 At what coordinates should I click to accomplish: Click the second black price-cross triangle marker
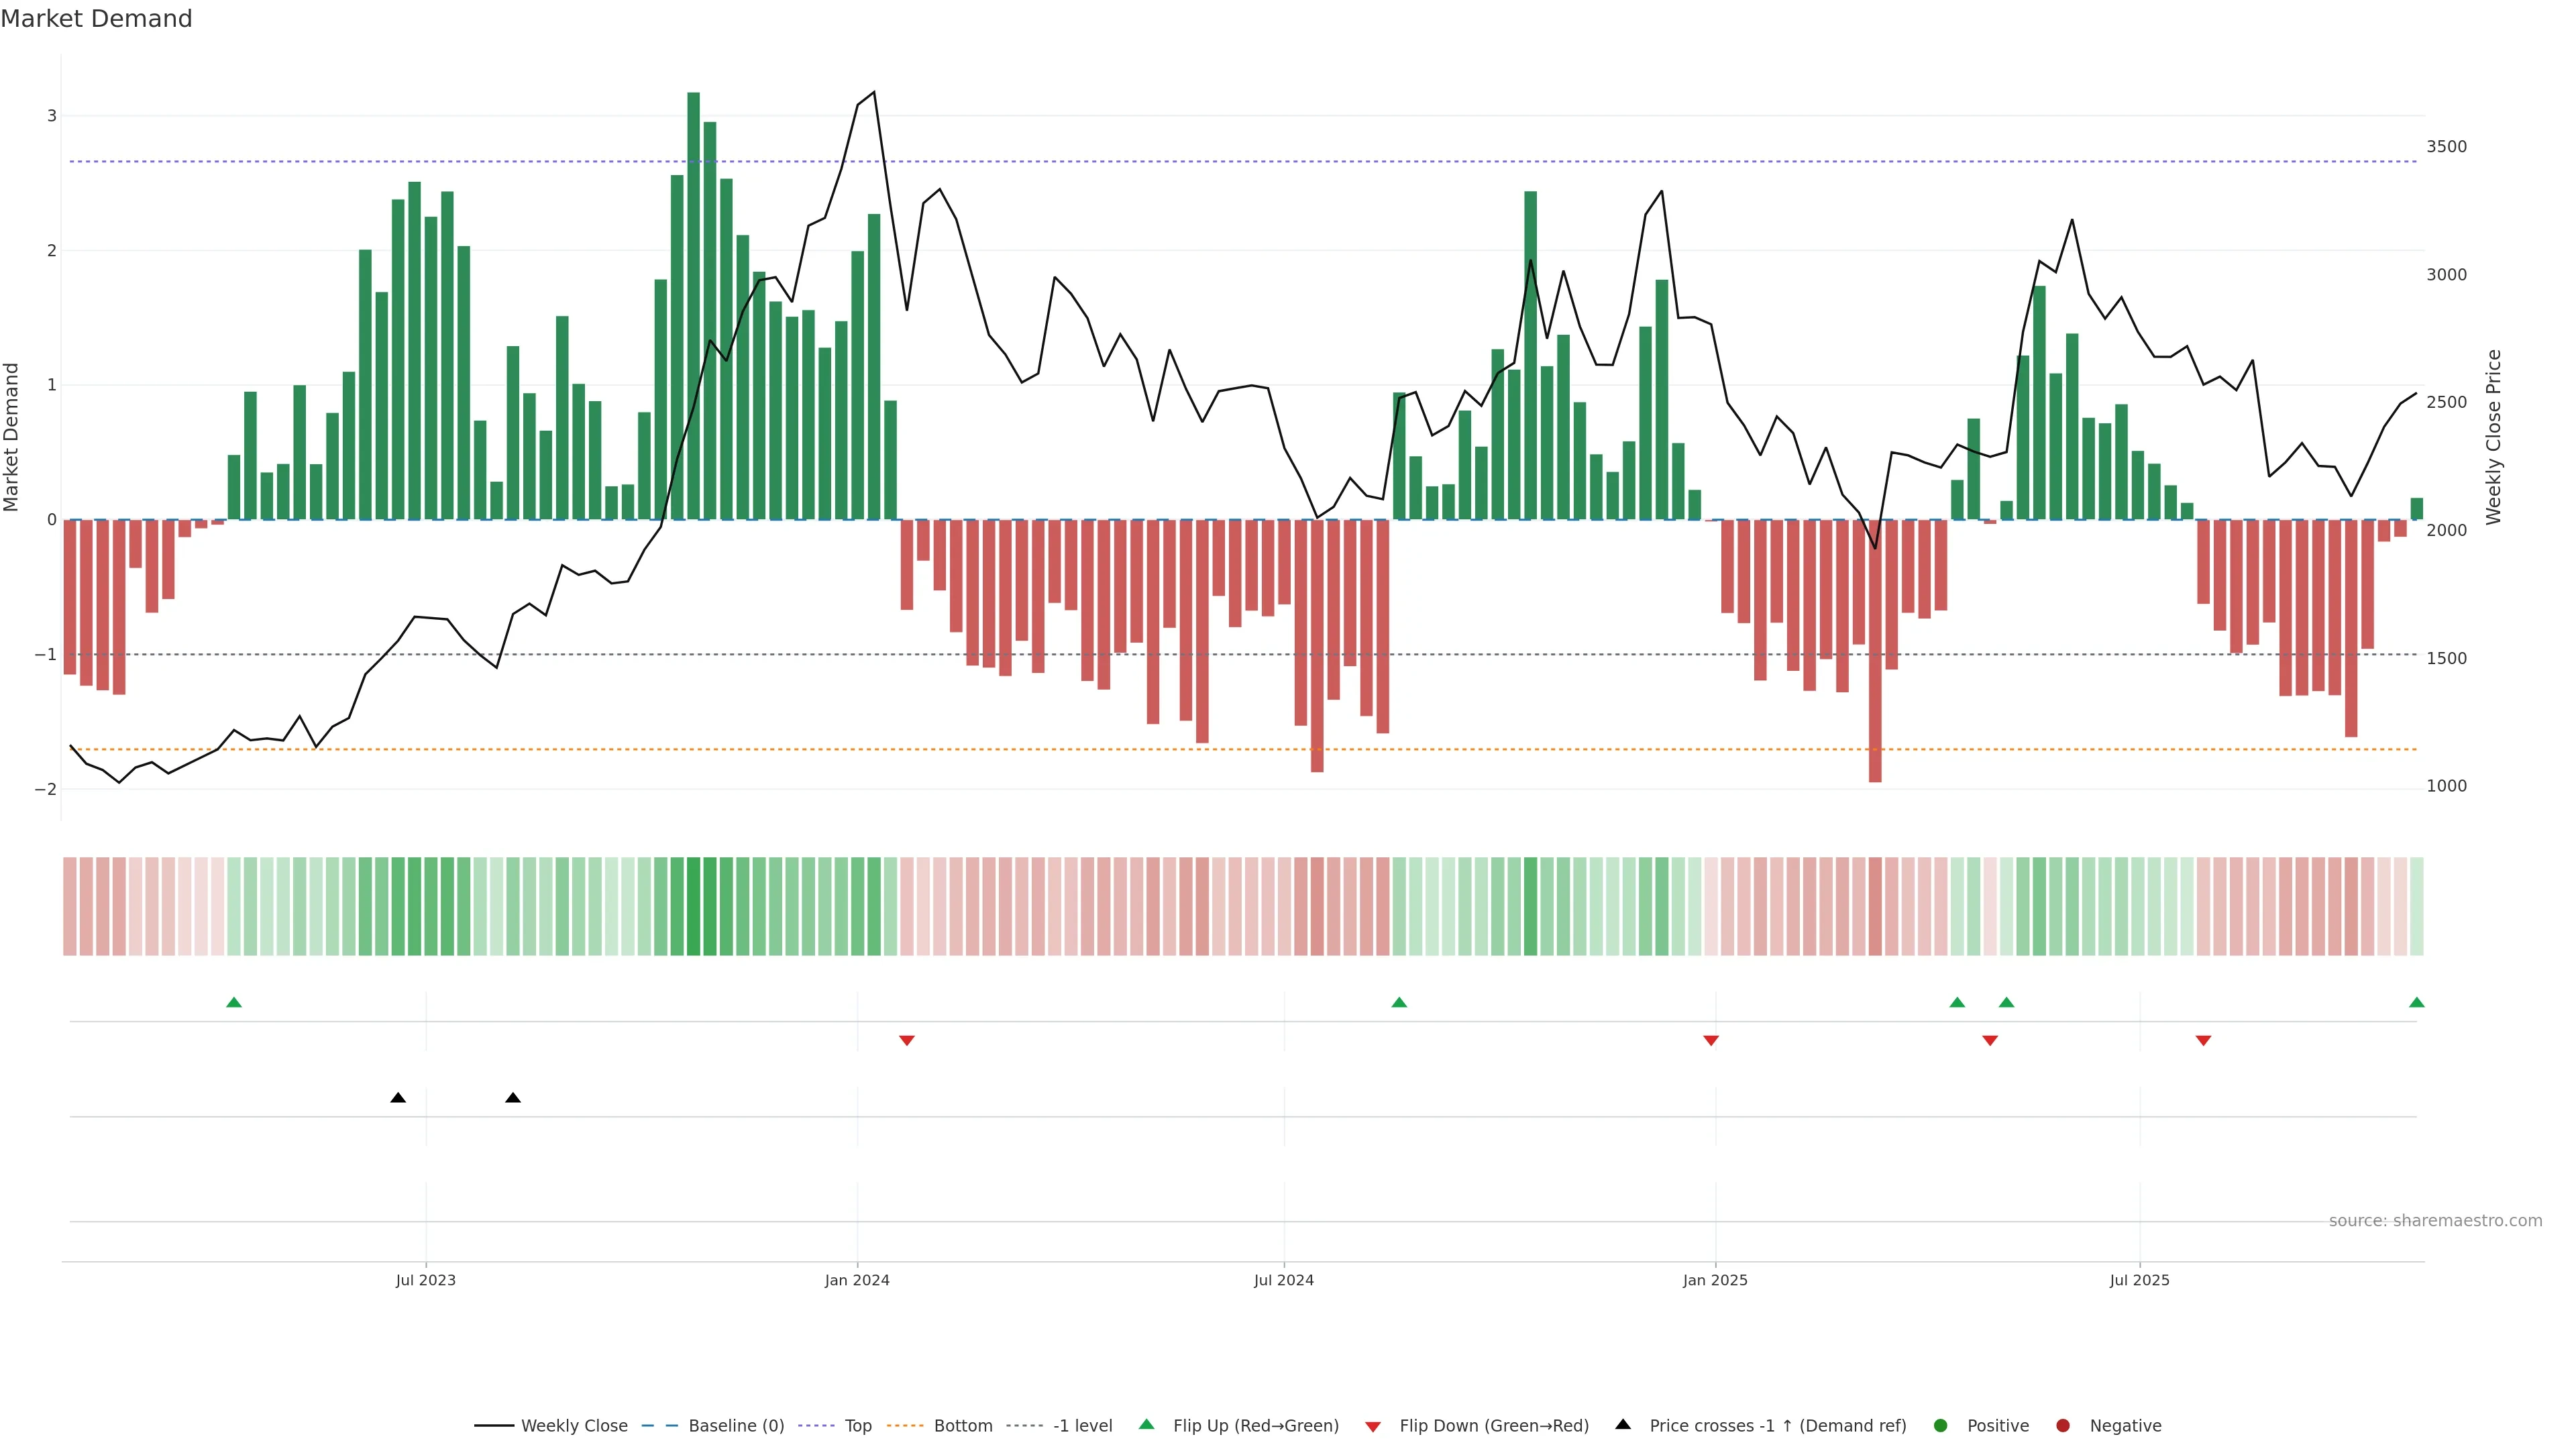[513, 1098]
